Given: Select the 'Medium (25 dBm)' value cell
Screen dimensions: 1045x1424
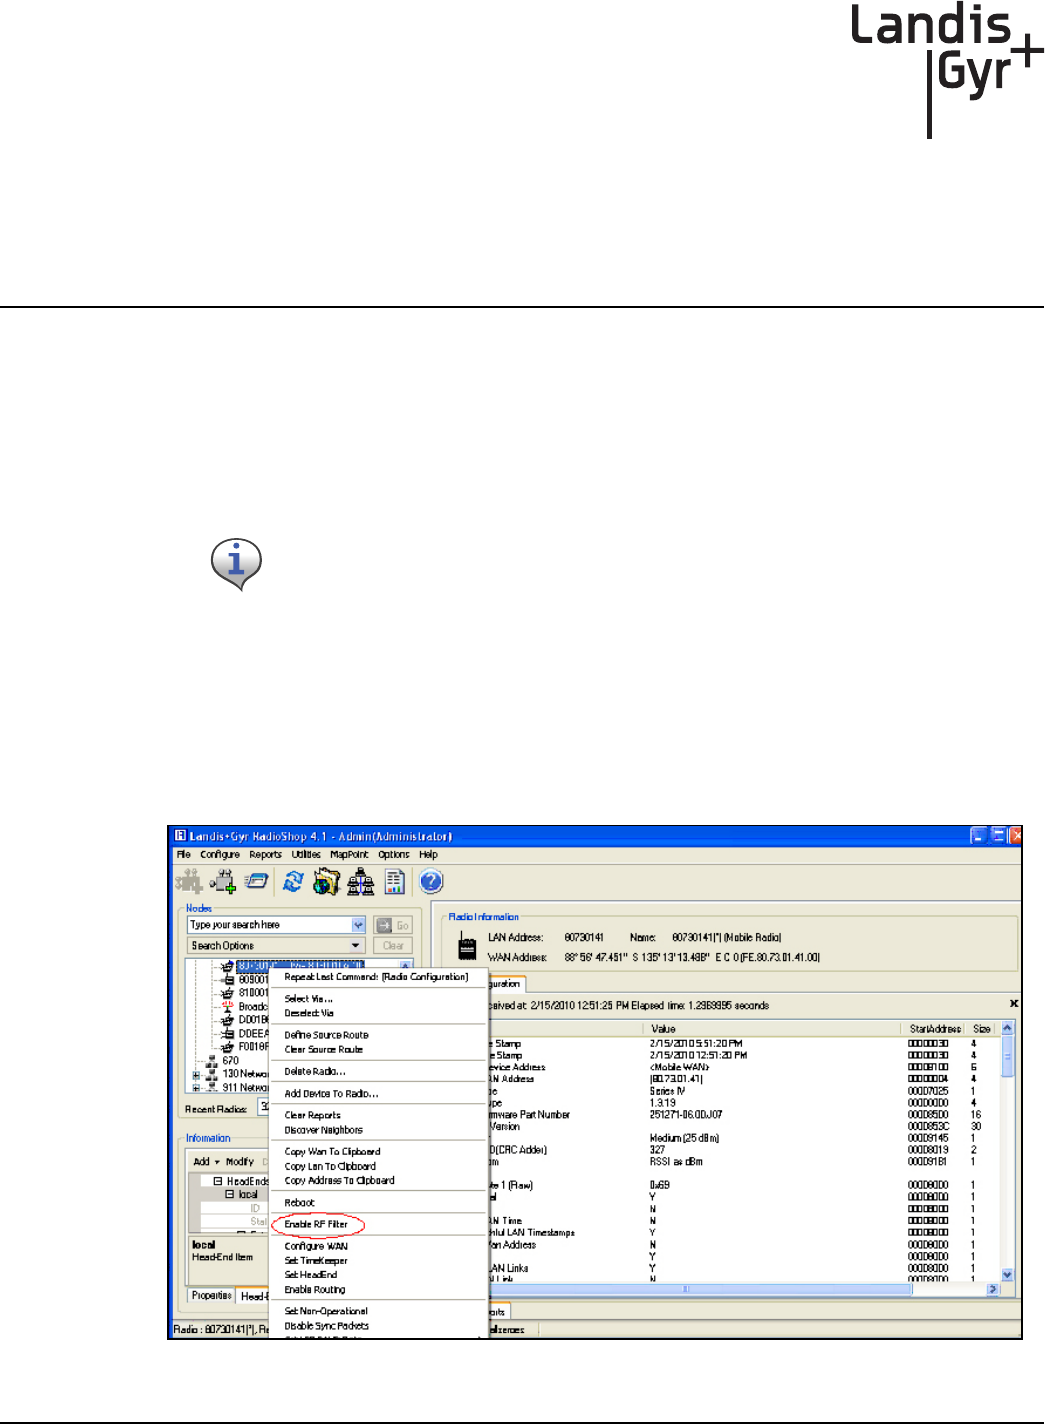Looking at the screenshot, I should (685, 1138).
